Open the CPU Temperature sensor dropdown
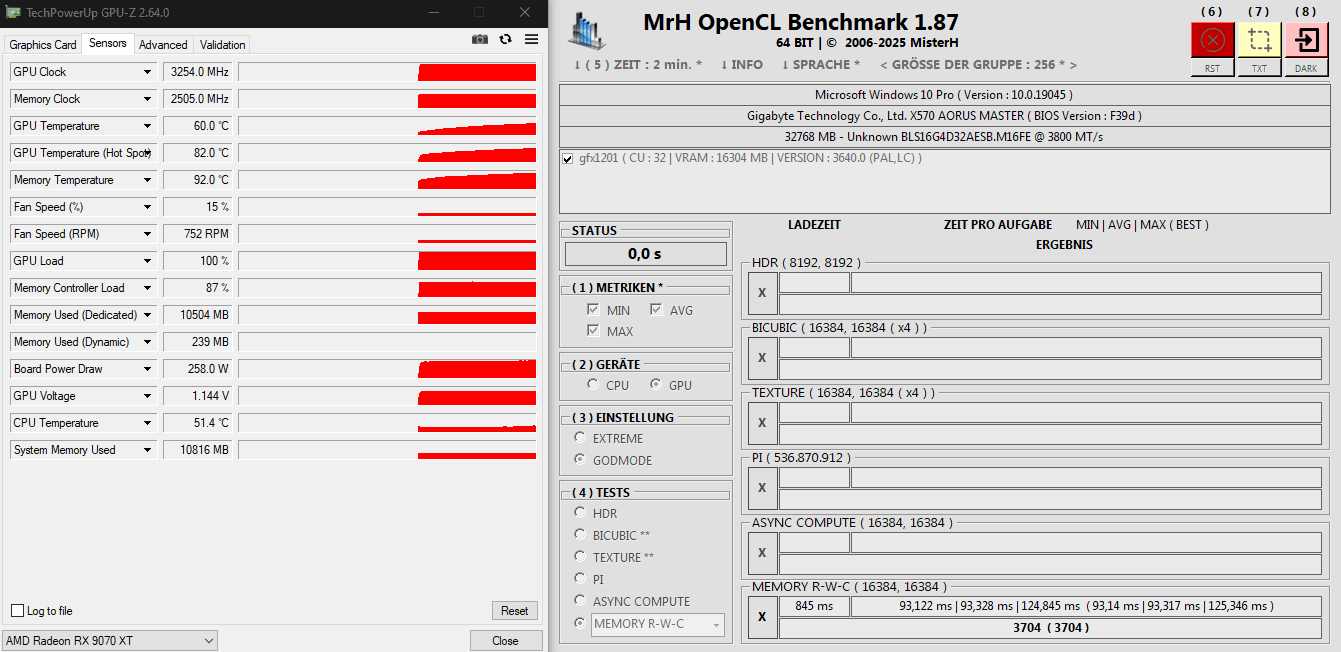Image resolution: width=1341 pixels, height=652 pixels. click(148, 423)
